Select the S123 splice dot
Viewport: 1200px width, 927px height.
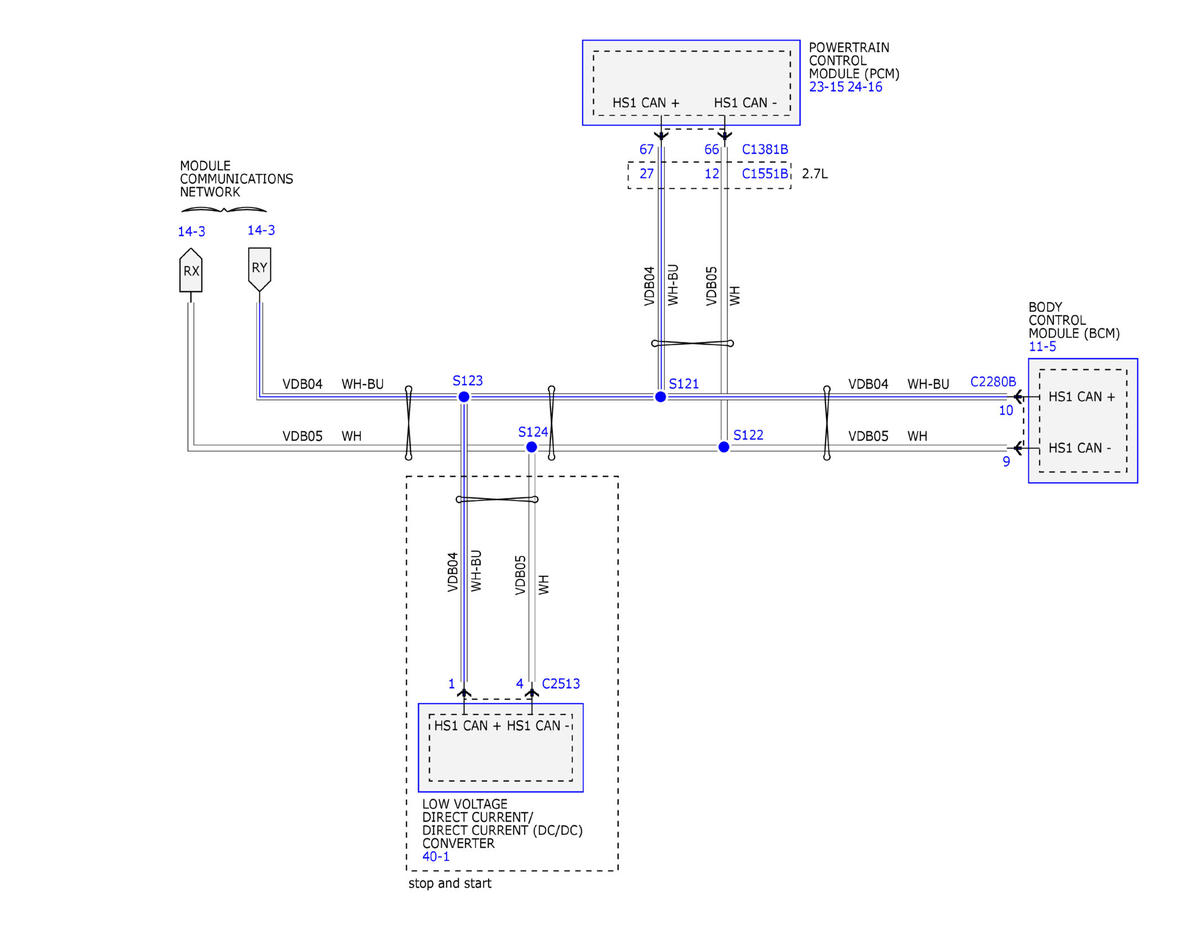(x=464, y=397)
